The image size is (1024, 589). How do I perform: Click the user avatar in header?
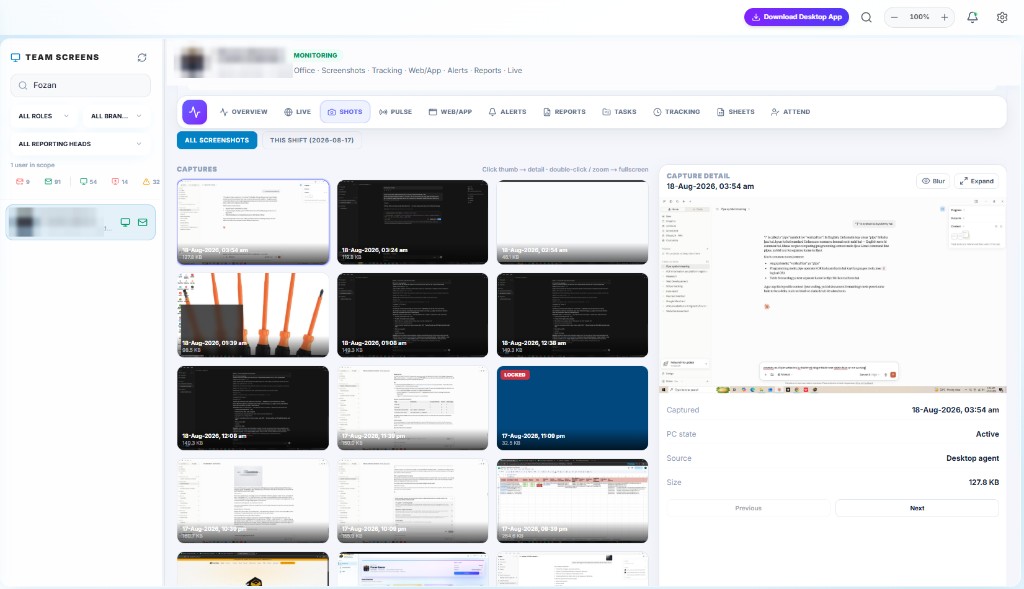coord(193,63)
